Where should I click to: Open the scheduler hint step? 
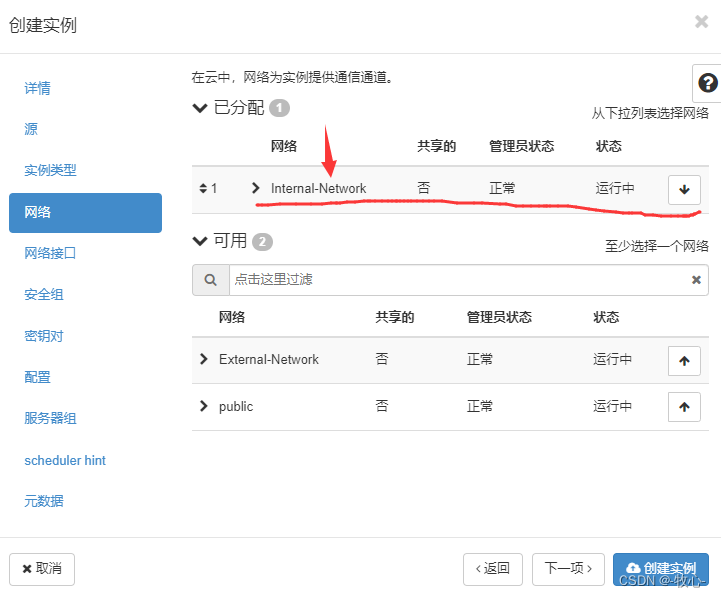tap(65, 460)
